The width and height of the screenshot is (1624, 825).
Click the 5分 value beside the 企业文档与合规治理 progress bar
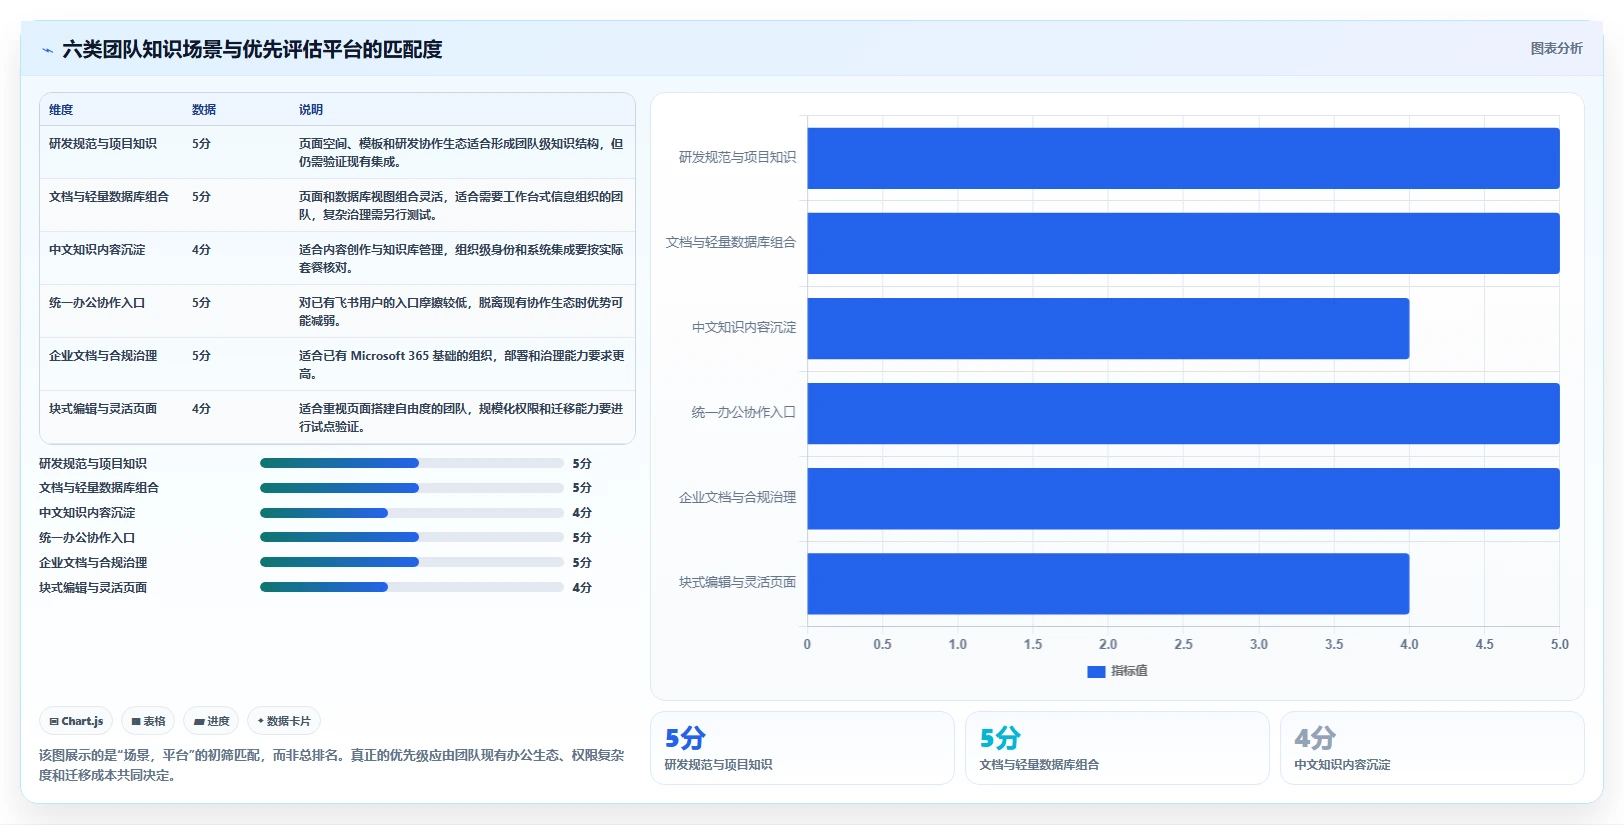click(x=582, y=563)
